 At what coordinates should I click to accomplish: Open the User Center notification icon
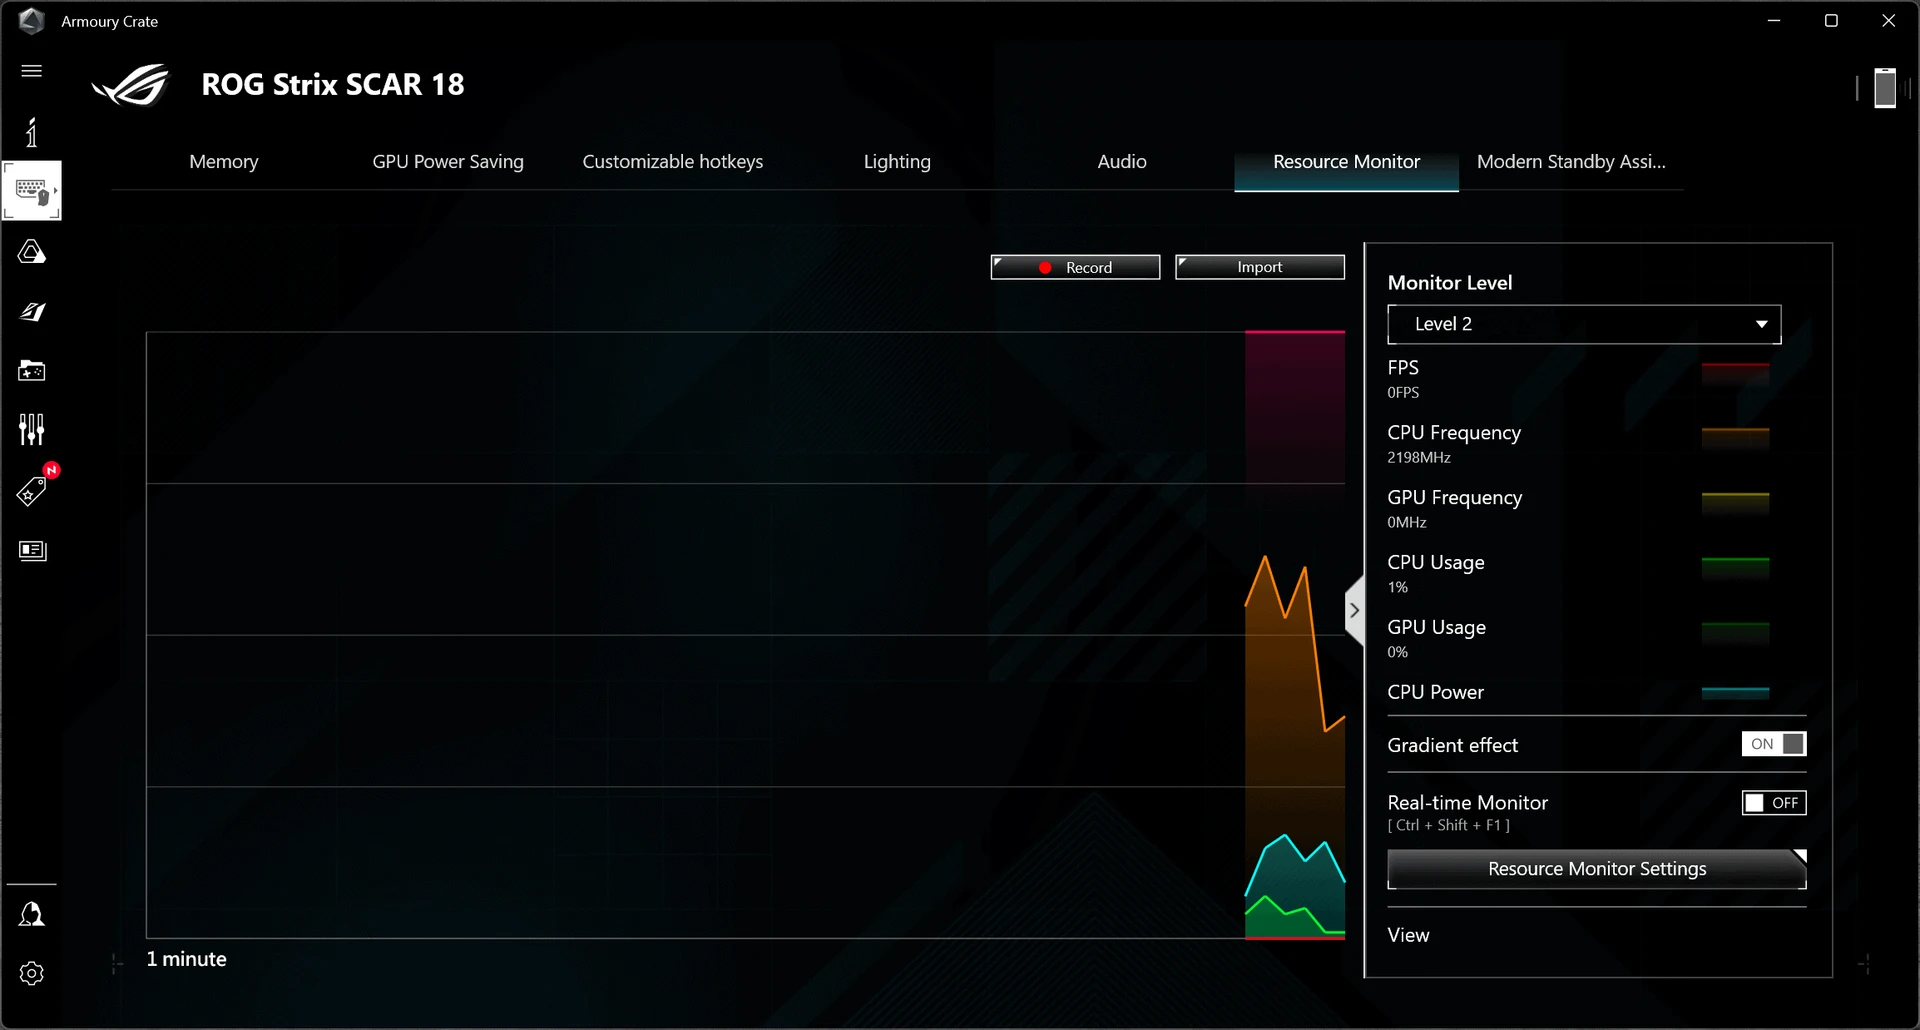[32, 914]
